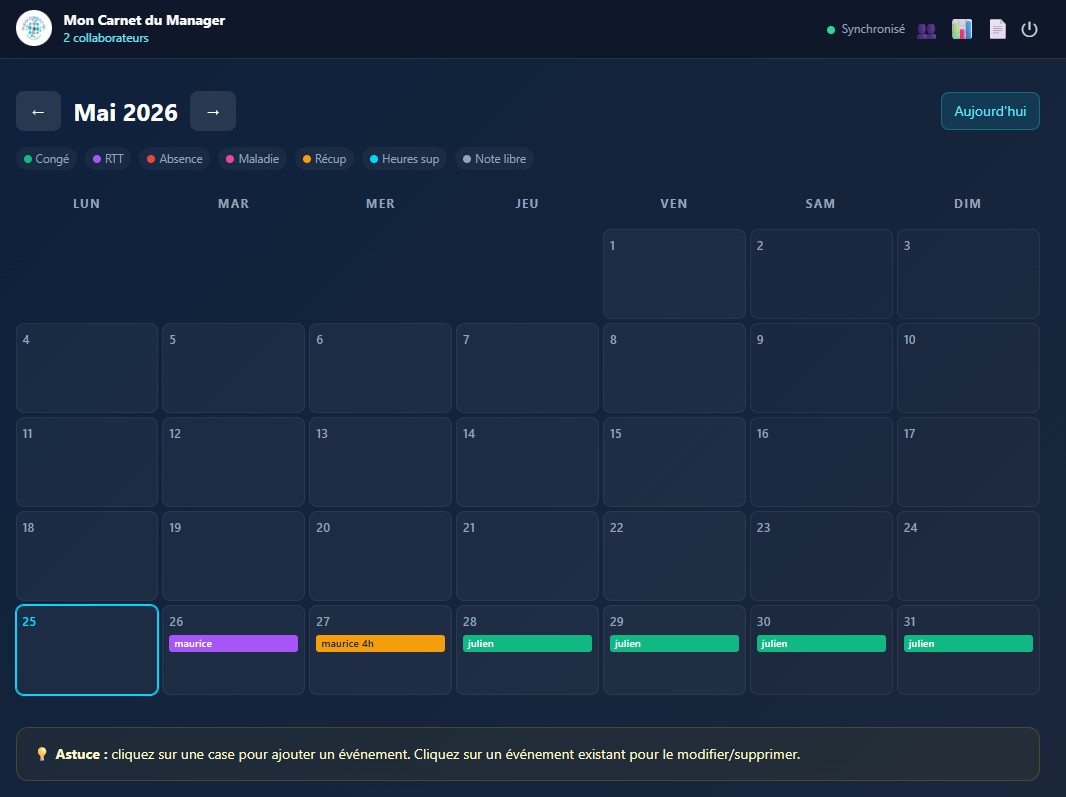
Task: Select day 22 cell
Action: click(674, 556)
